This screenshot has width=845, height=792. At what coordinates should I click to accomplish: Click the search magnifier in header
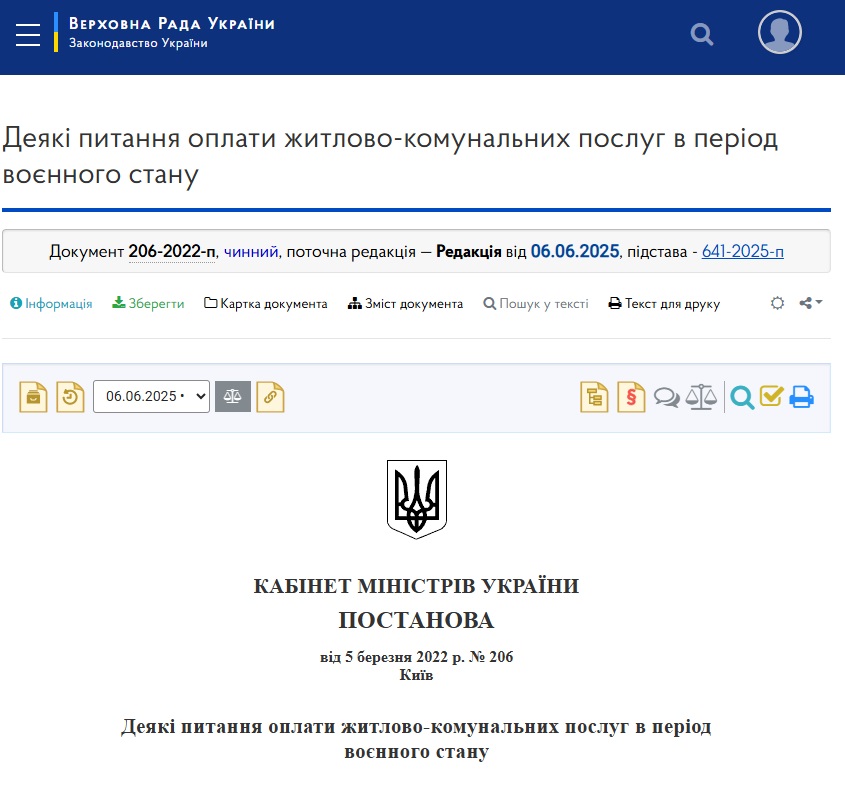click(702, 35)
